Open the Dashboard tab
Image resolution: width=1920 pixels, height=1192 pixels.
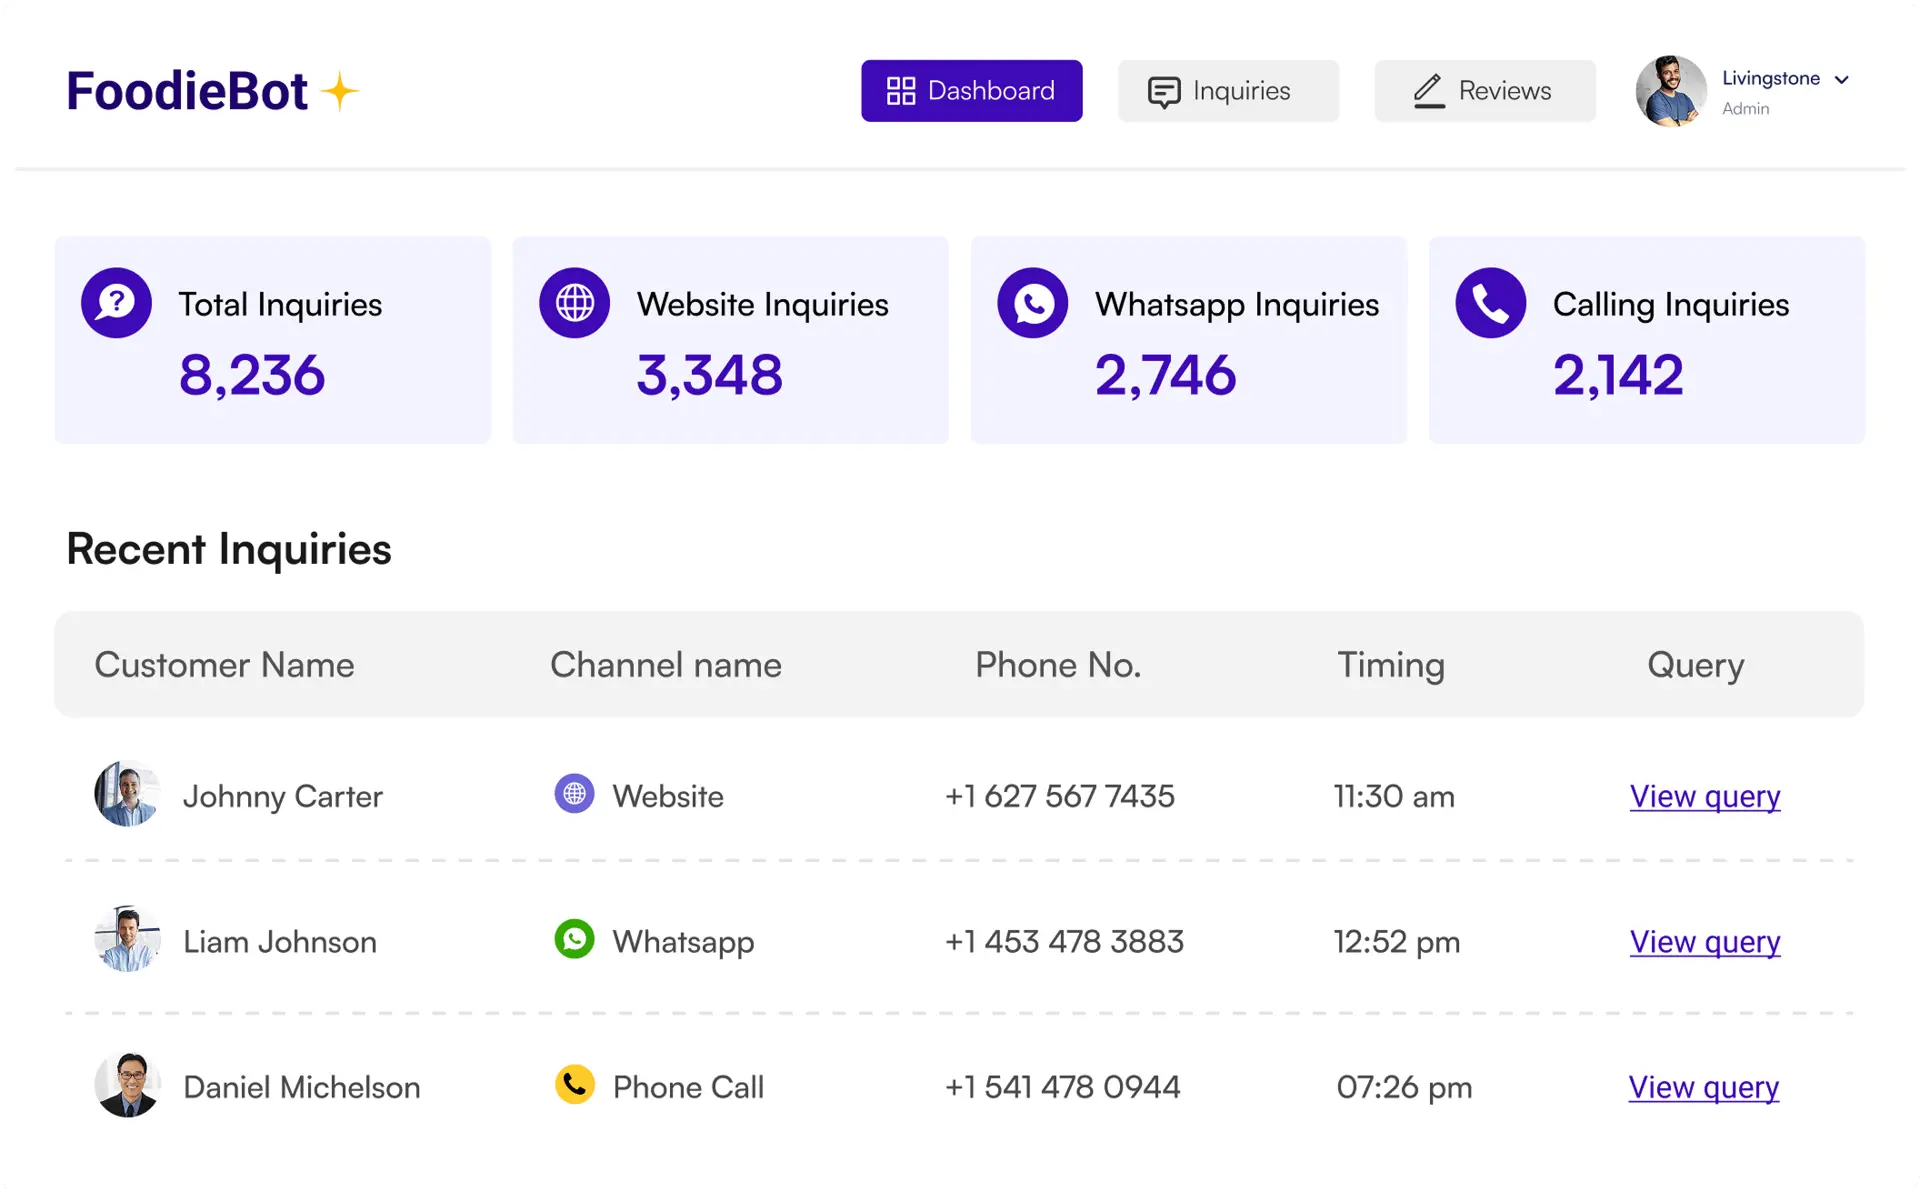click(971, 91)
